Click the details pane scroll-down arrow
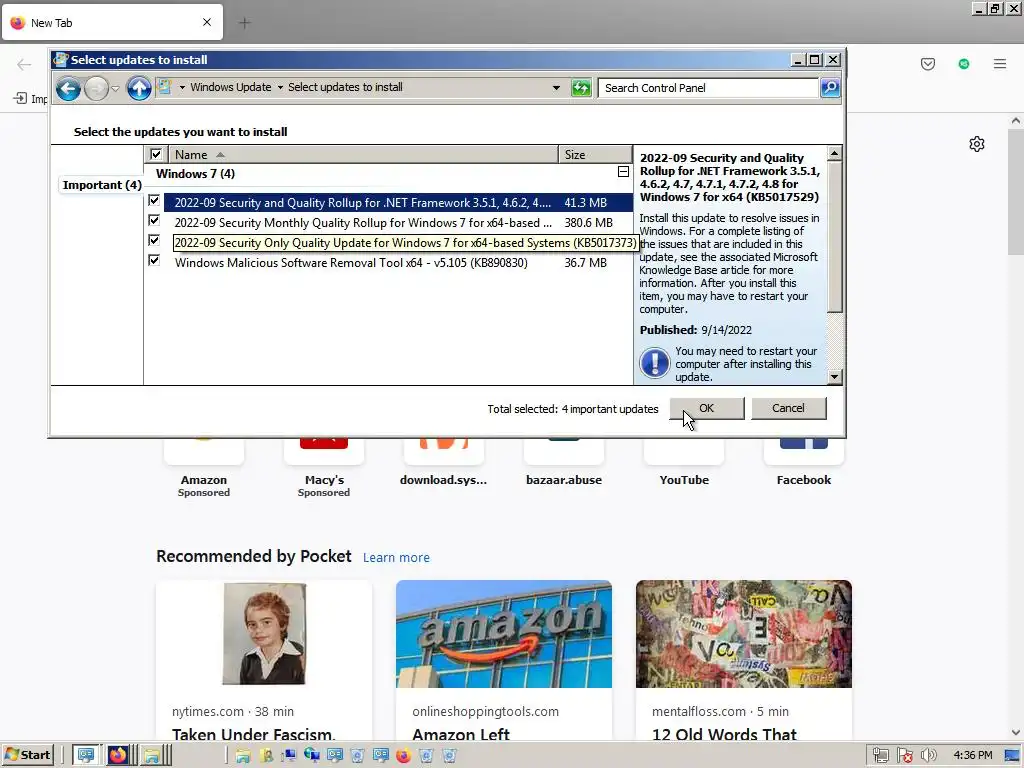This screenshot has width=1024, height=768. click(834, 377)
